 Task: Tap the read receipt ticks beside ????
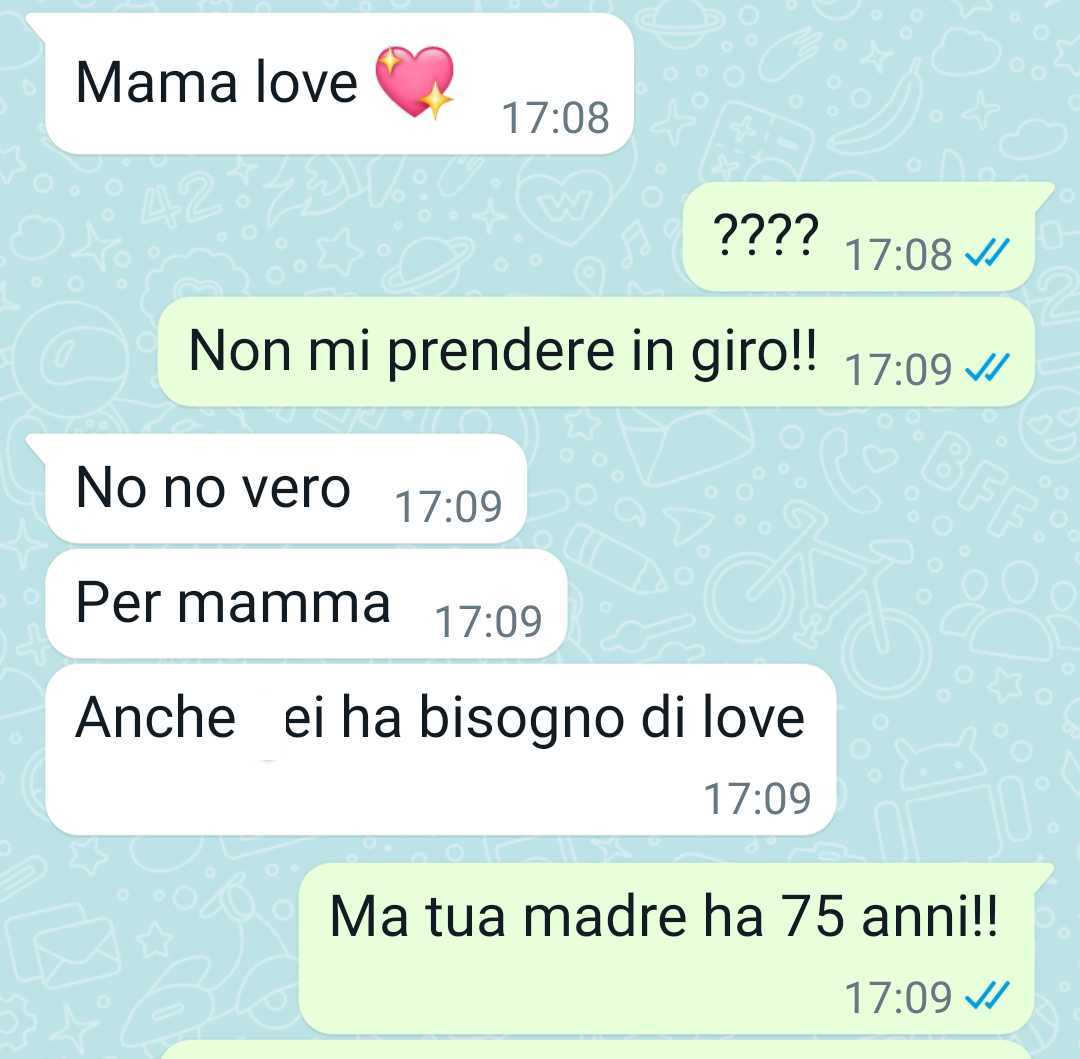(987, 252)
